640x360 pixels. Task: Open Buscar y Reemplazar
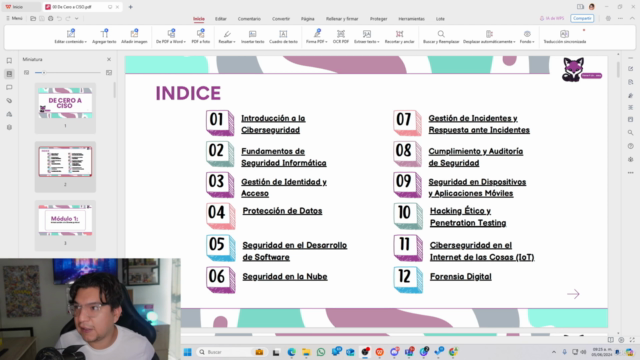tap(441, 36)
